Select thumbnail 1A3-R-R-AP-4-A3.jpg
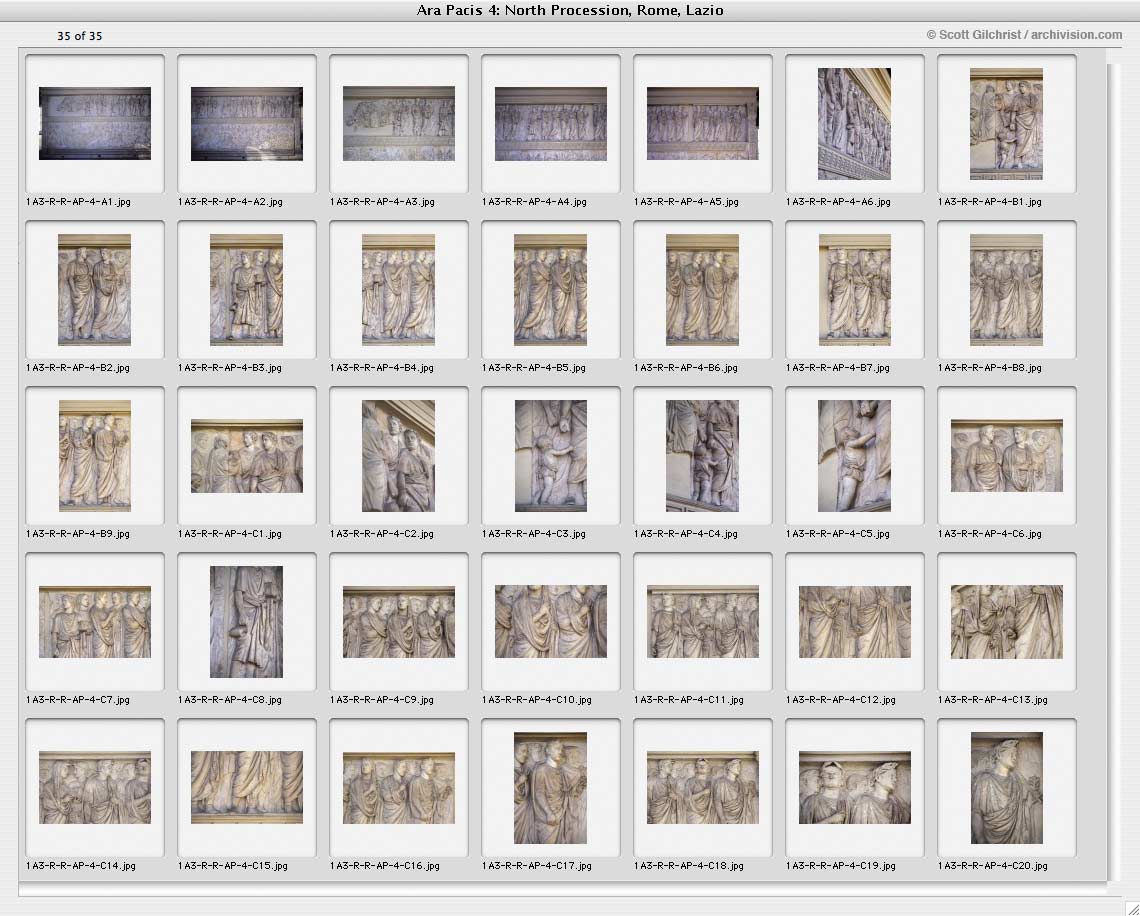Viewport: 1140px width, 916px height. (398, 124)
